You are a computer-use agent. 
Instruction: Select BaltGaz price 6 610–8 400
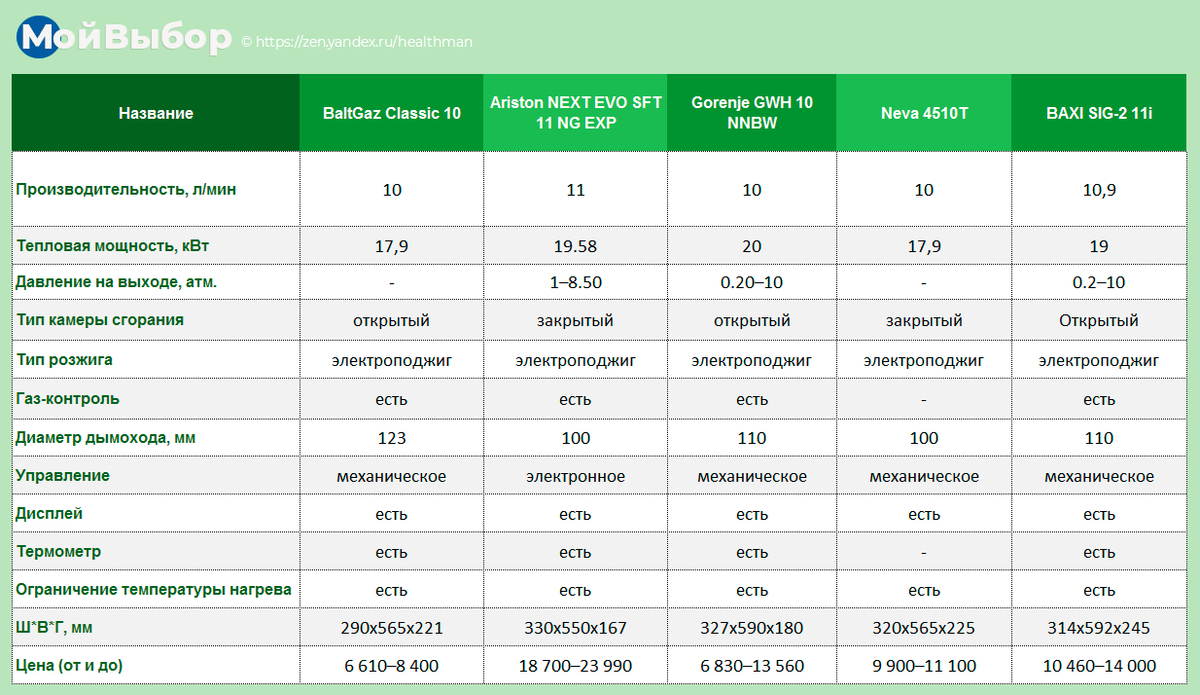pyautogui.click(x=392, y=666)
